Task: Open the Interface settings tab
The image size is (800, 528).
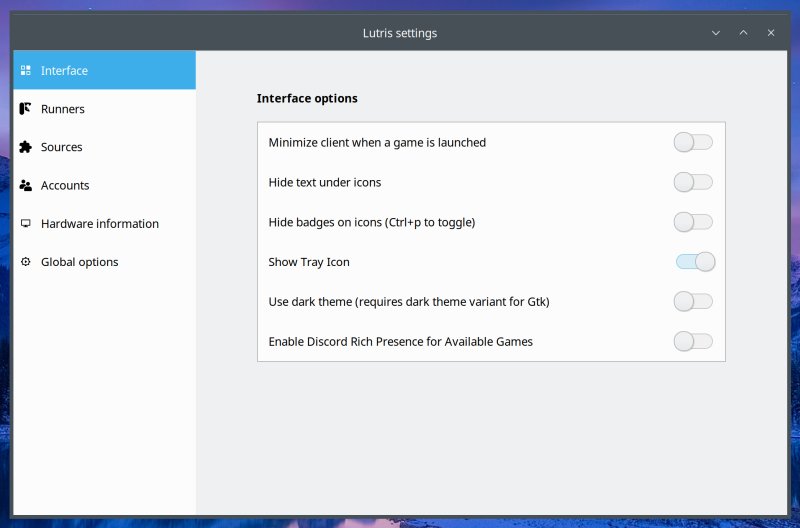Action: click(105, 70)
